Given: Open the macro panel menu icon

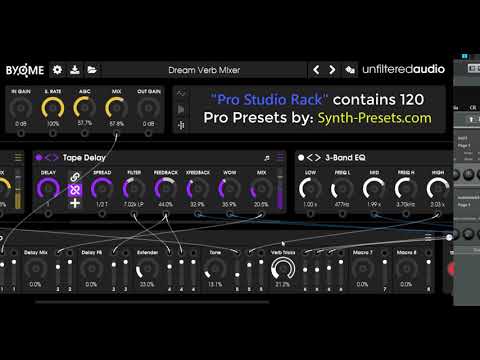Looking at the screenshot, I should tap(428, 237).
